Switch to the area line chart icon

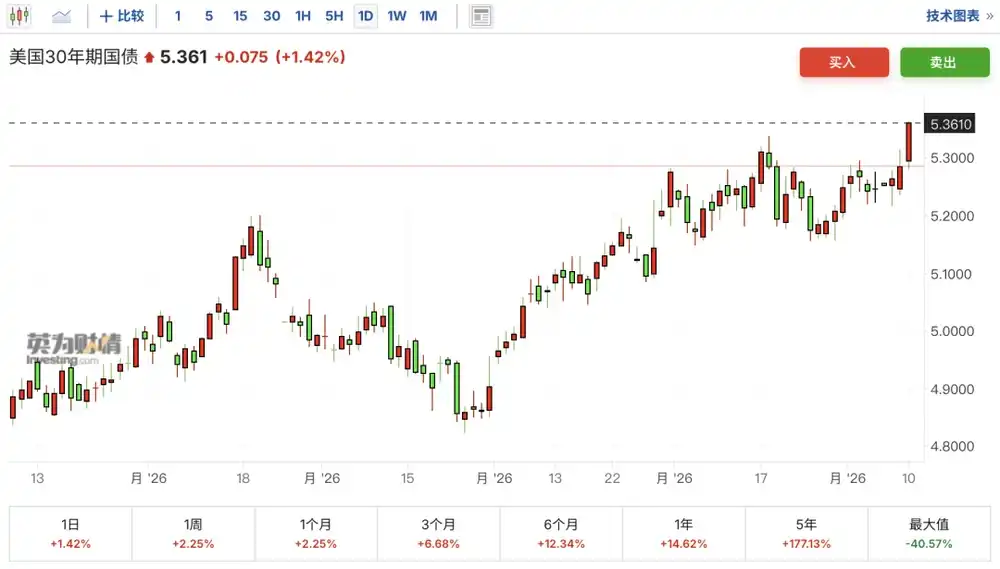point(61,16)
